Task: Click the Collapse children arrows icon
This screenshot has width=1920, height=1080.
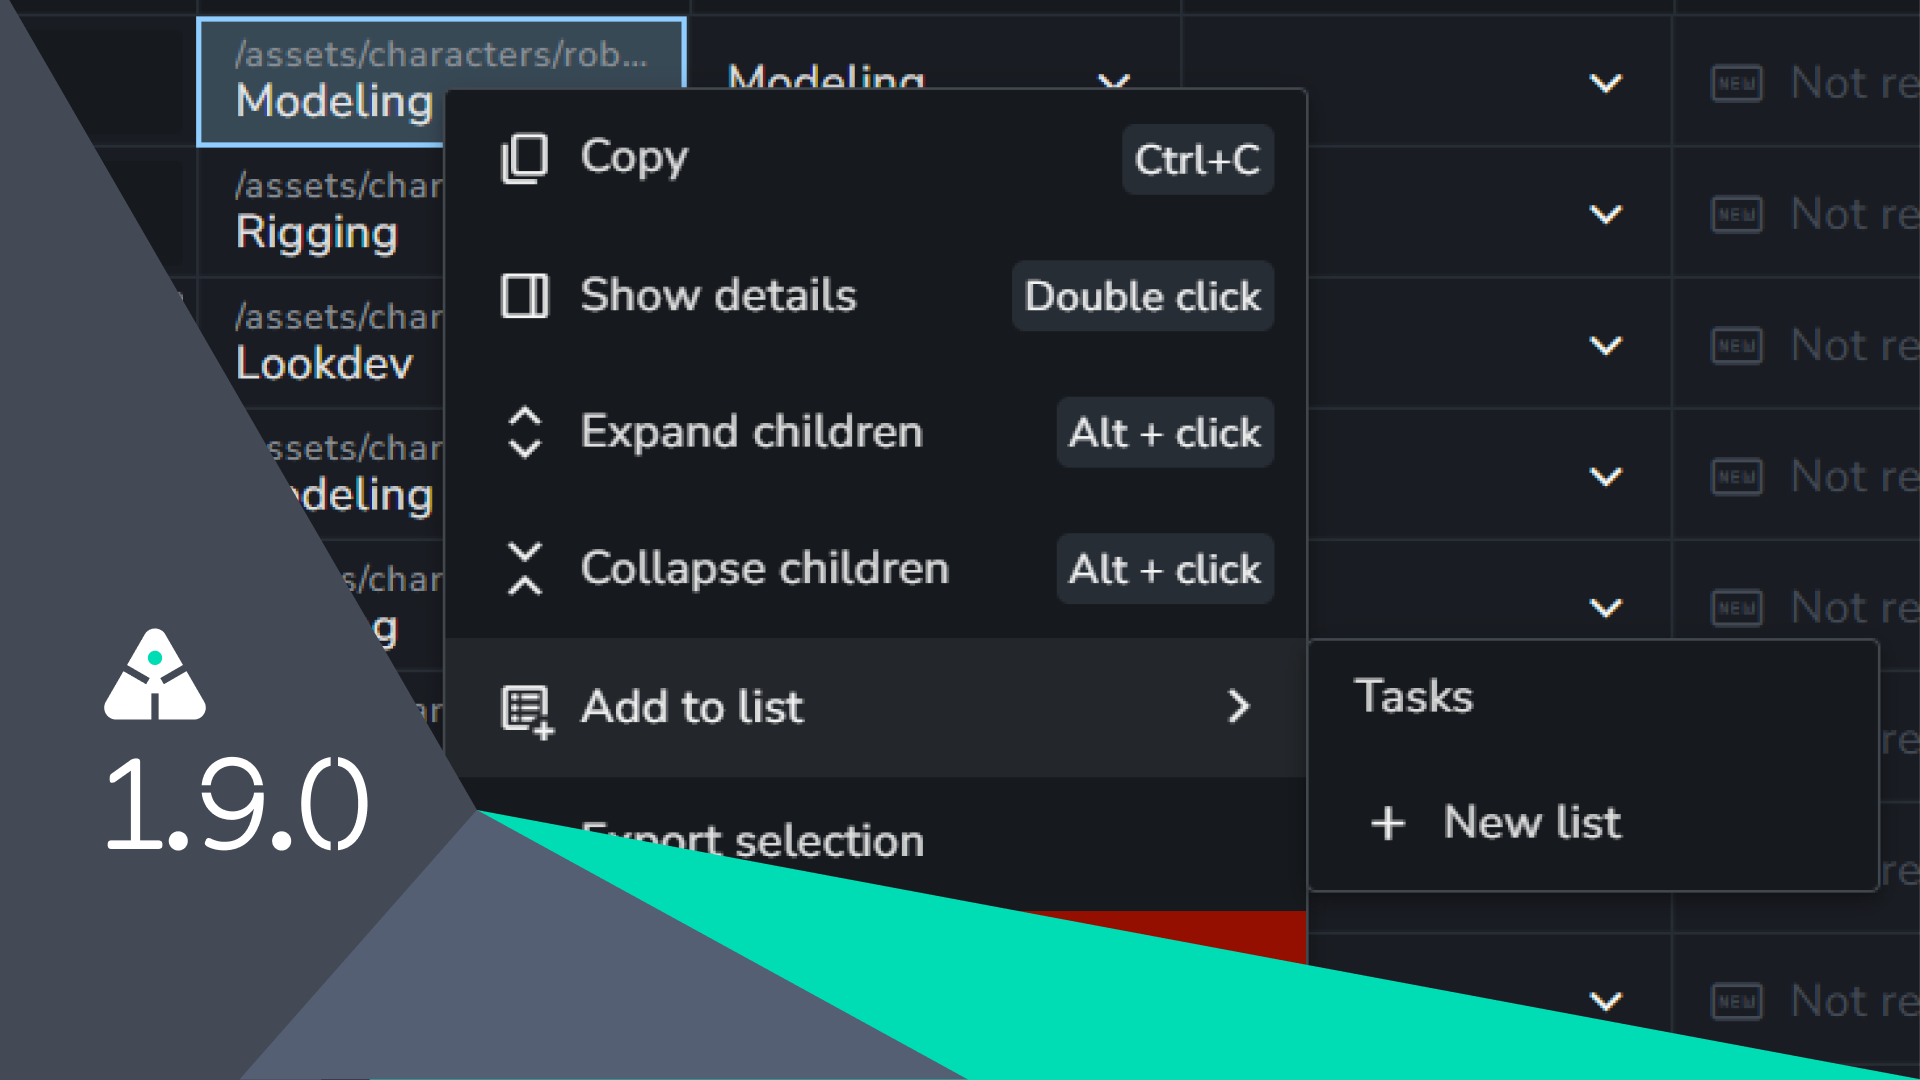Action: click(x=524, y=568)
